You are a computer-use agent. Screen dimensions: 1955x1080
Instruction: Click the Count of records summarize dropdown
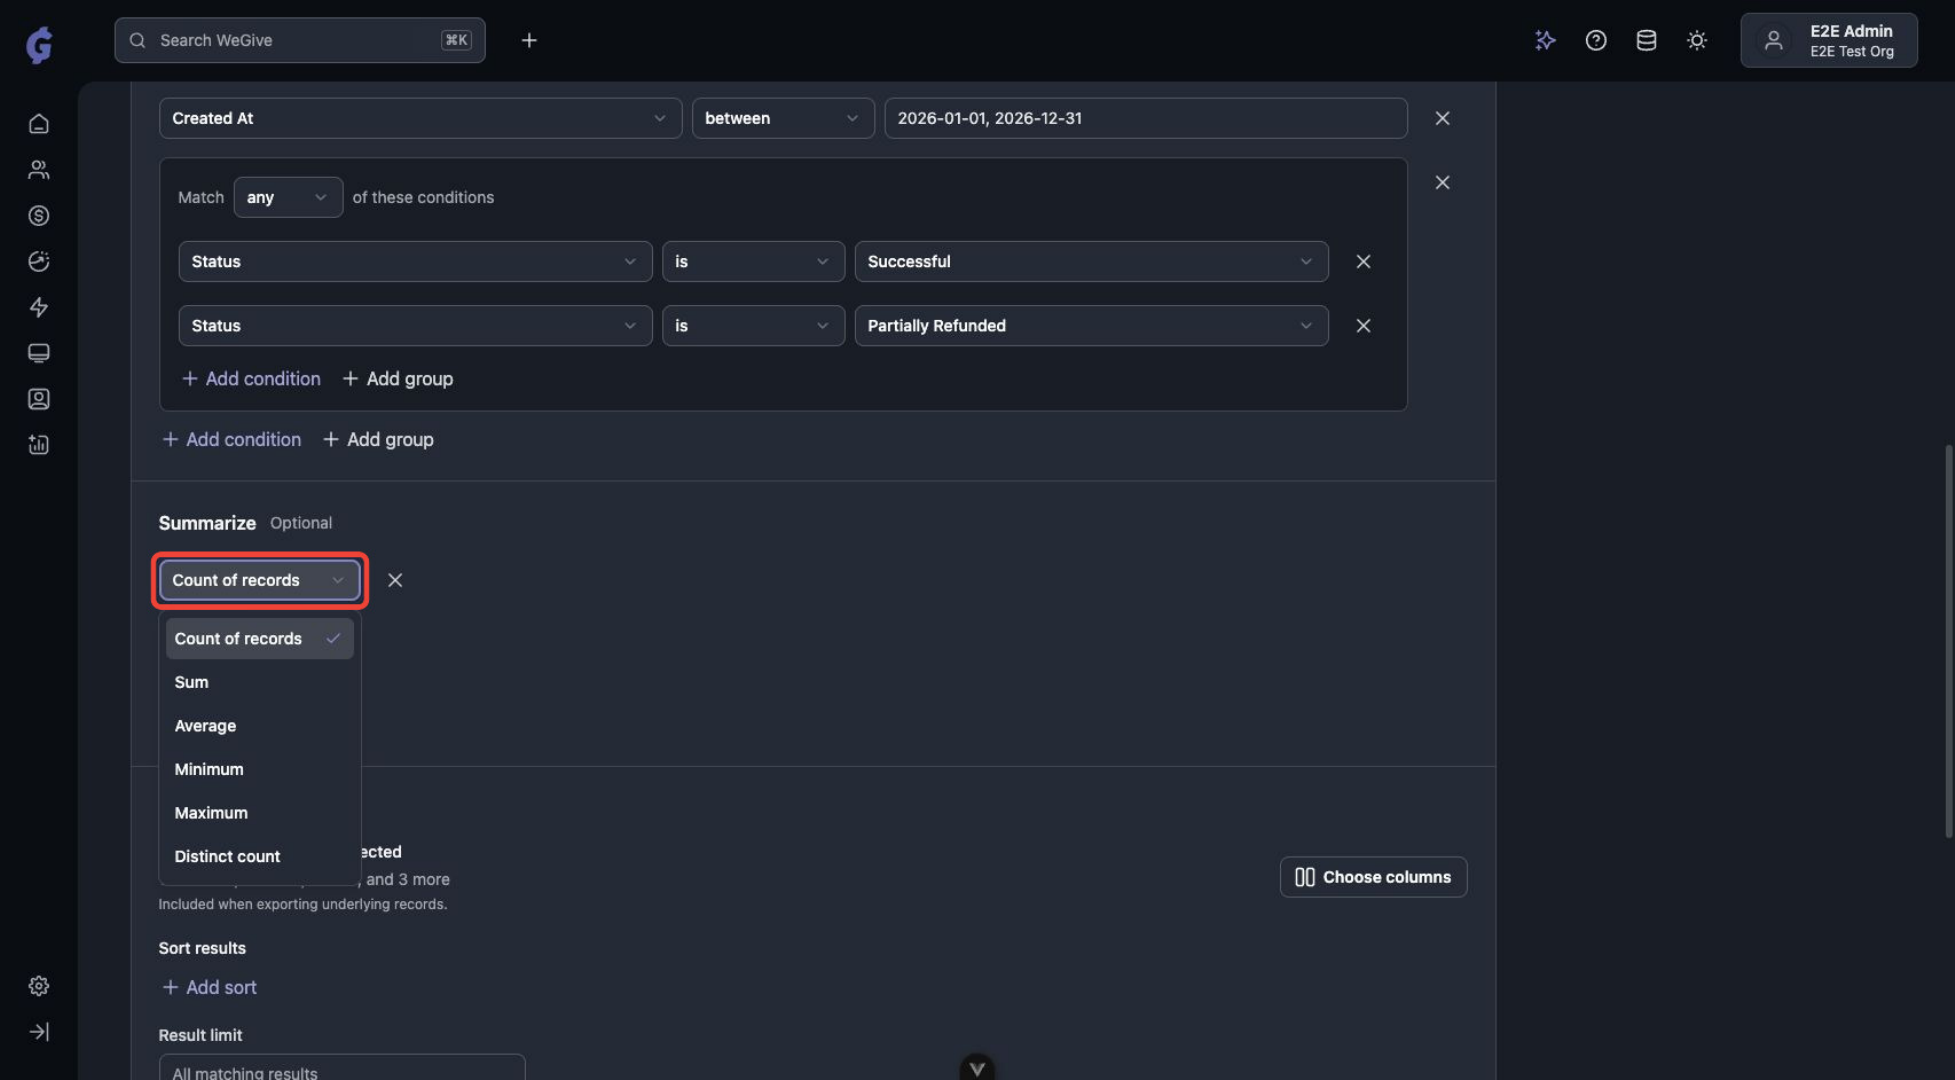[259, 580]
